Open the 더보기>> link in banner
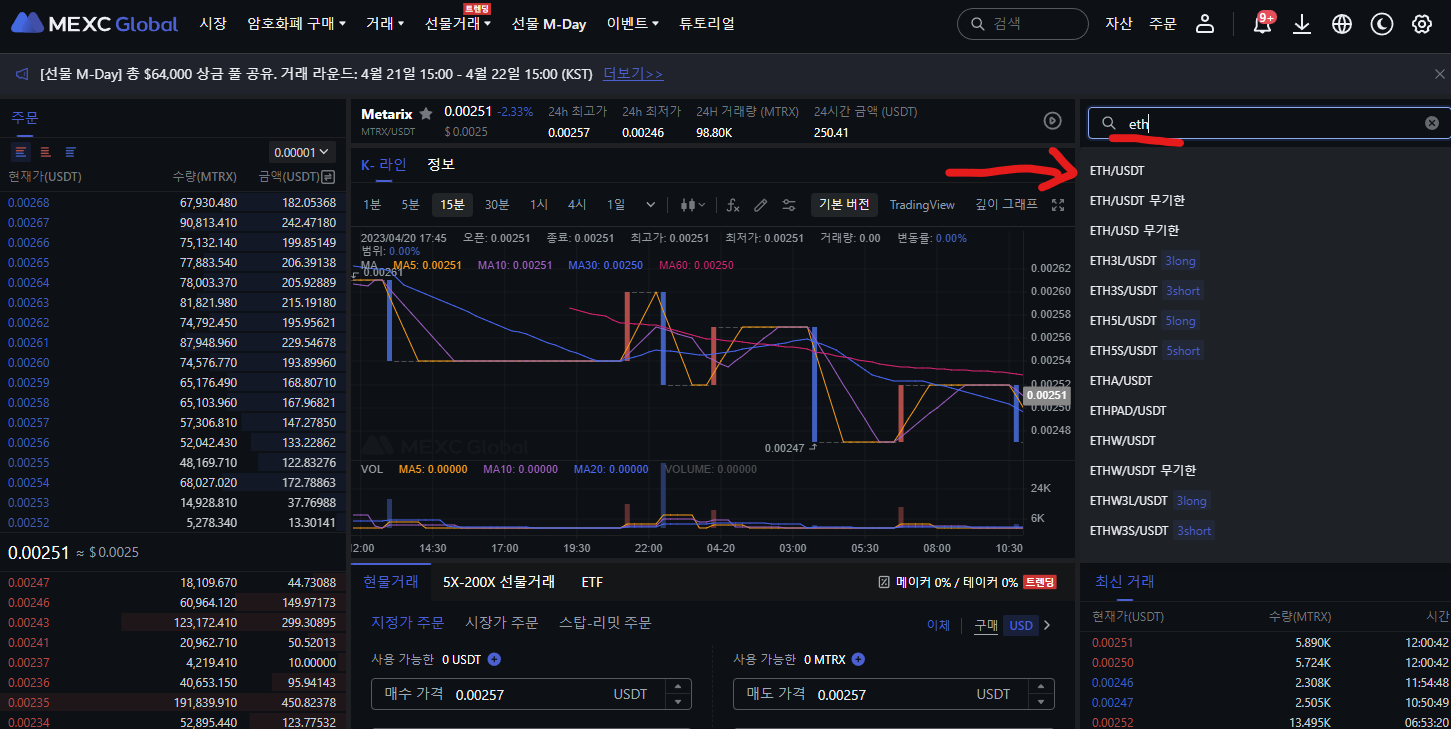Viewport: 1451px width, 729px height. (x=633, y=74)
